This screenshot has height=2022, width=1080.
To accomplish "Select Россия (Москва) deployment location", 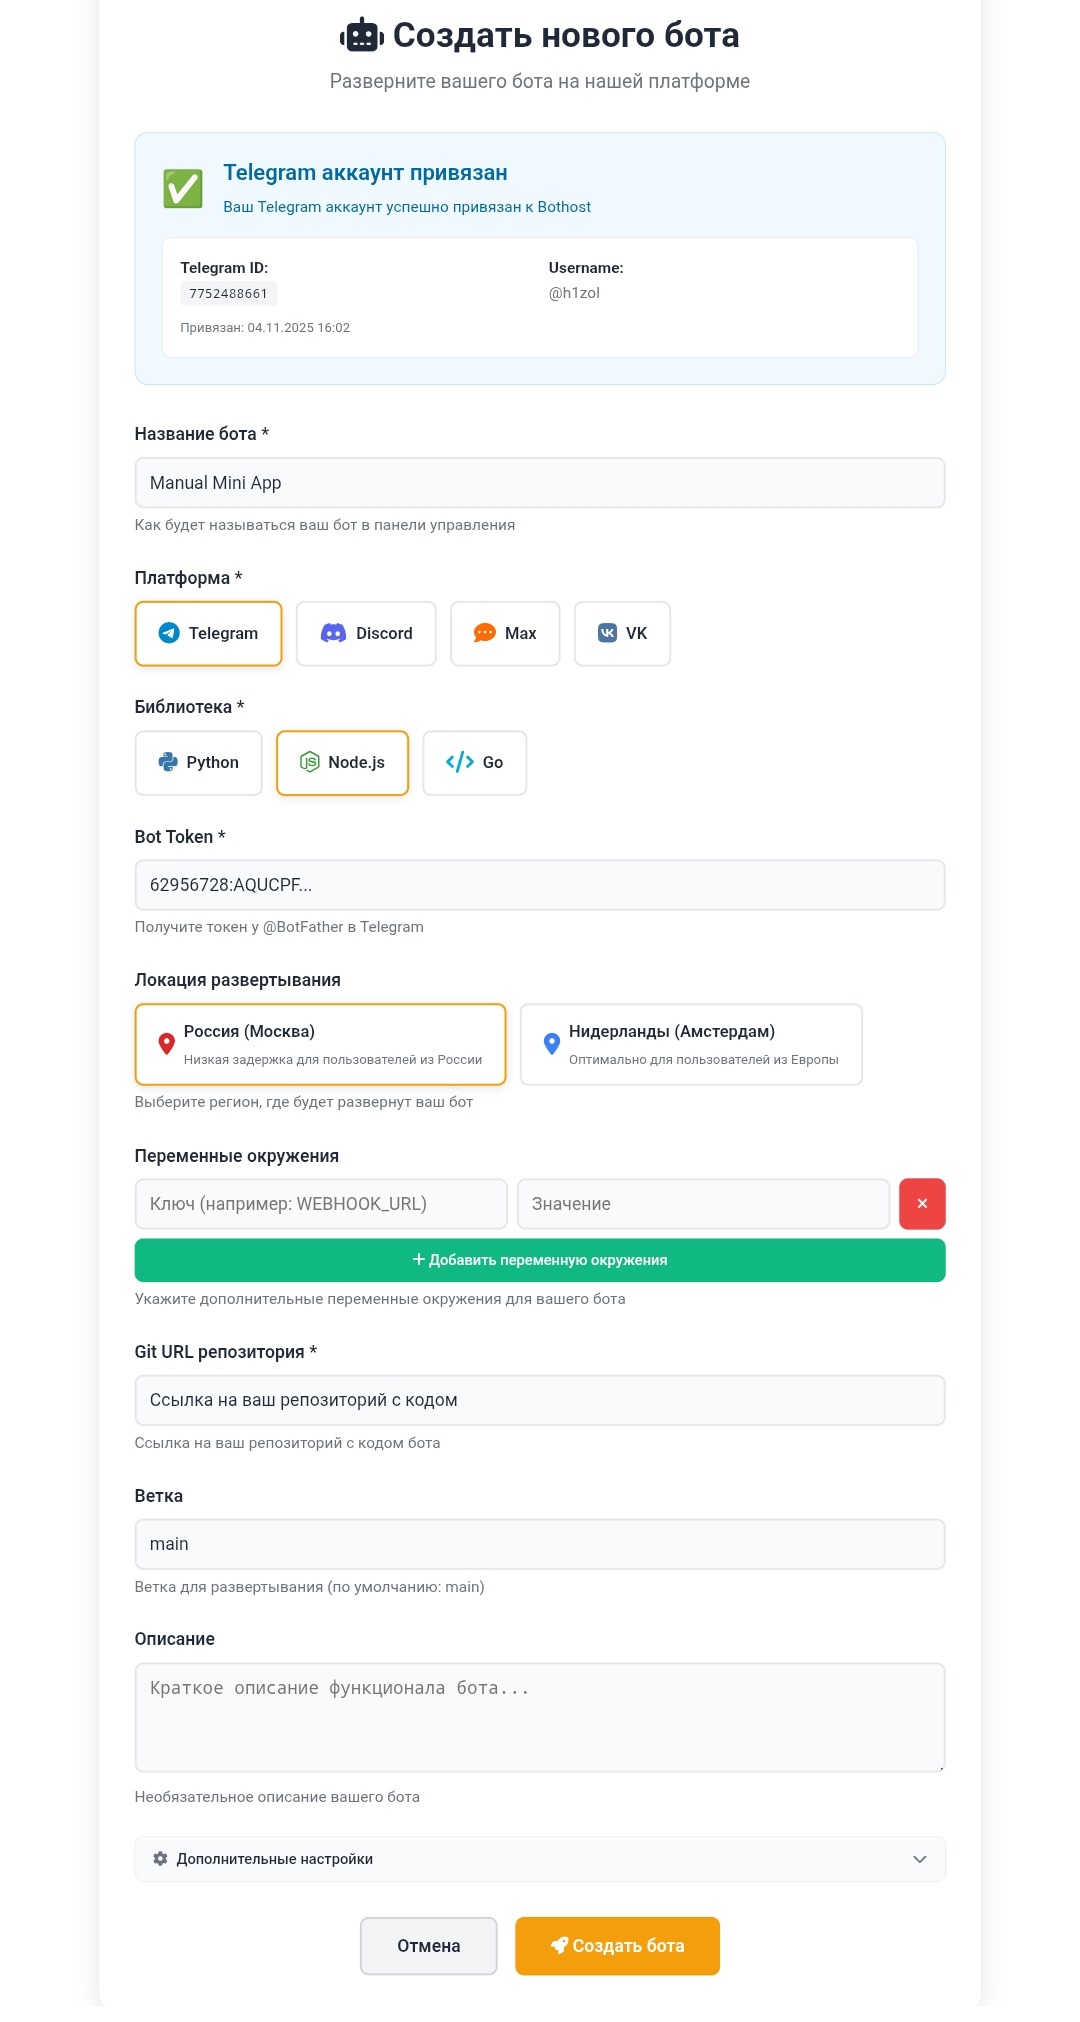I will 320,1044.
